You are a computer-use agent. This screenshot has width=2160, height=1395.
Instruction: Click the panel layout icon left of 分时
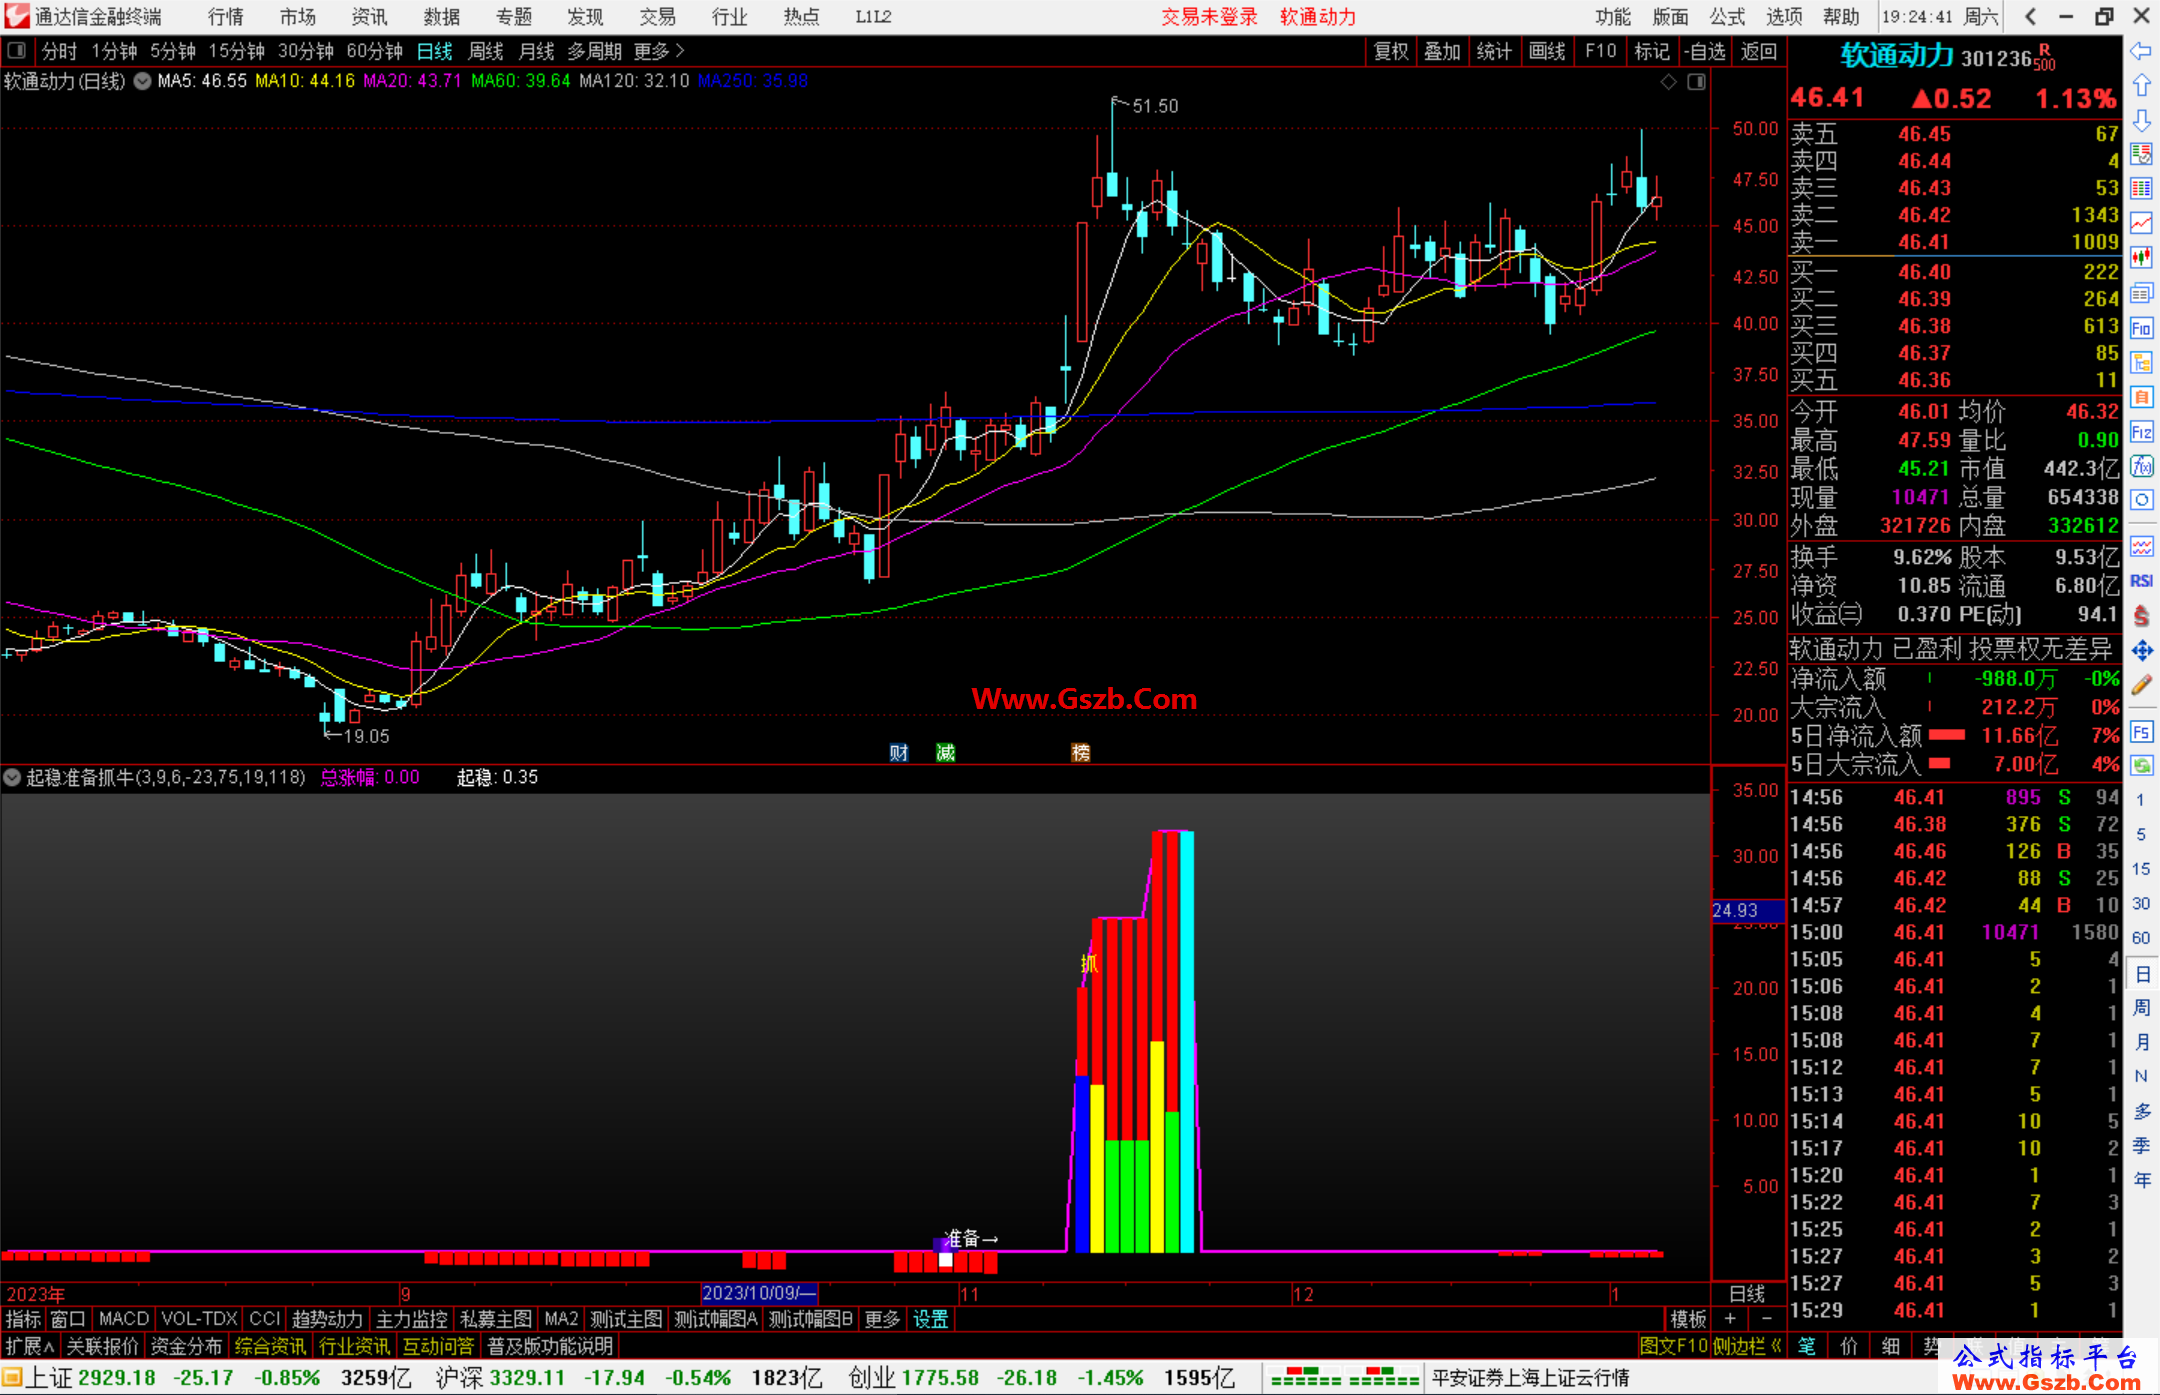(16, 51)
